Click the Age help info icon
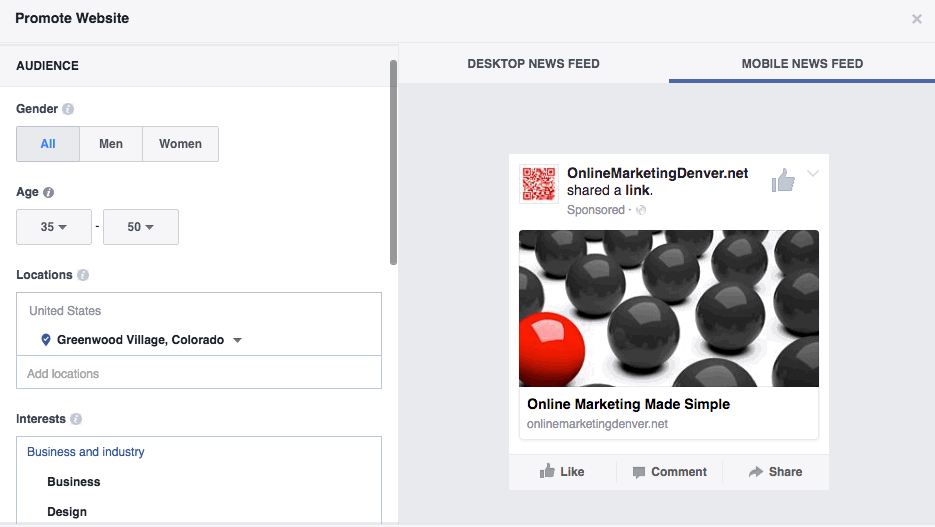935x527 pixels. pos(49,193)
